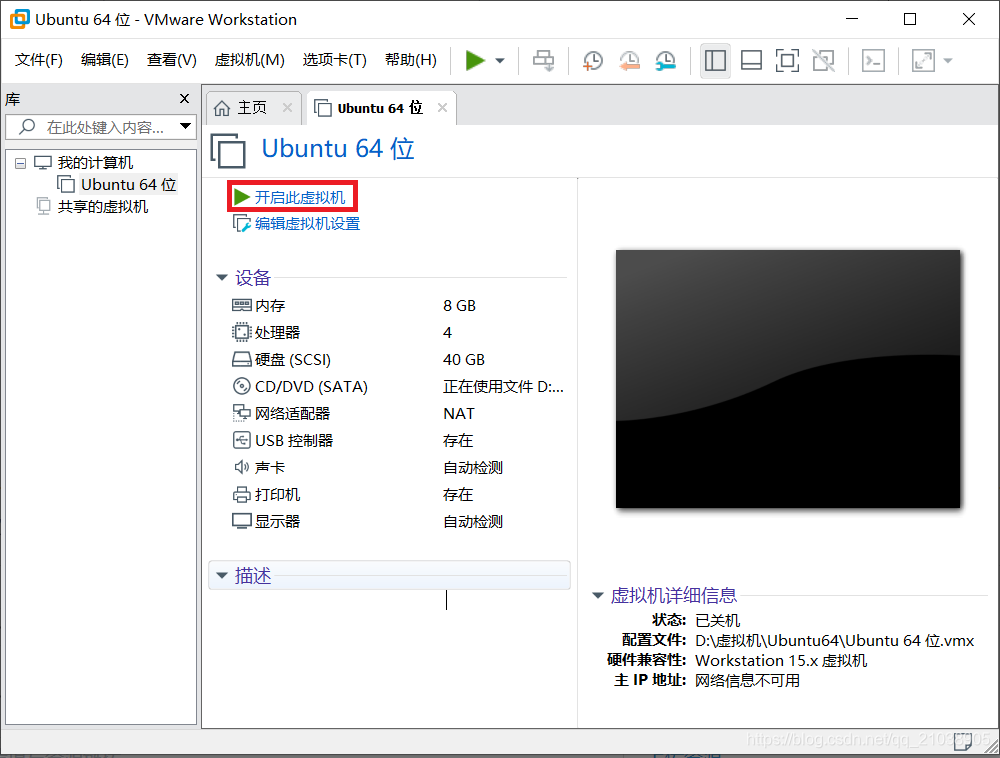
Task: Open the library search filter dropdown
Action: tap(186, 126)
